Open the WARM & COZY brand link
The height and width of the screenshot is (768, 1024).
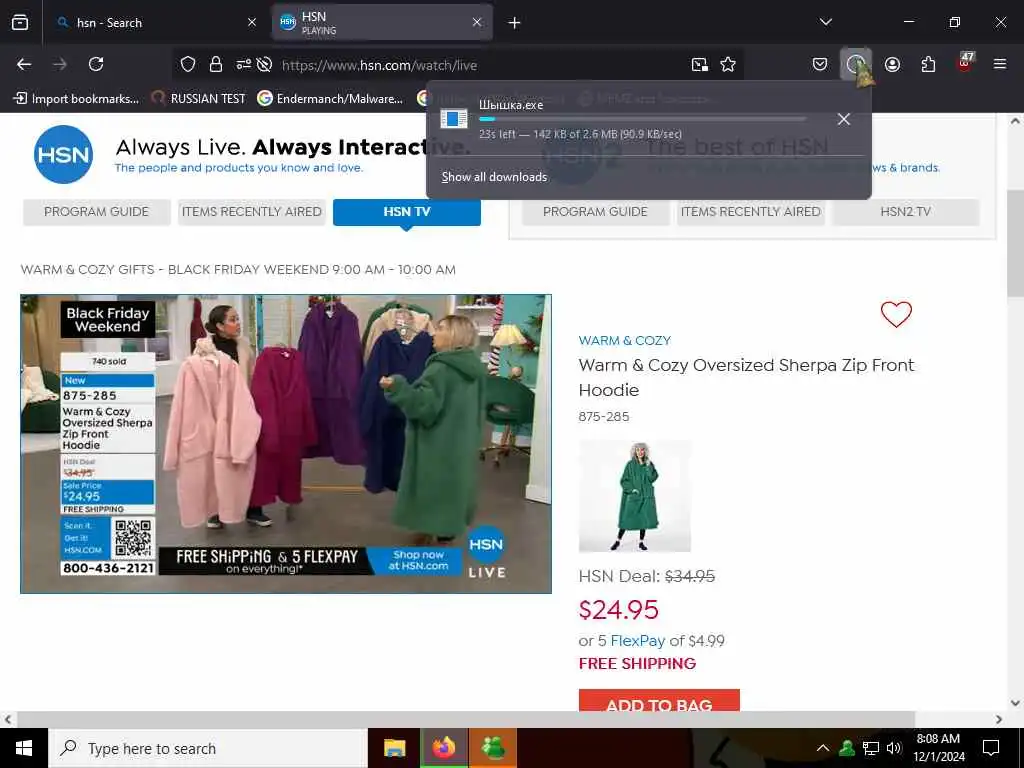click(624, 340)
